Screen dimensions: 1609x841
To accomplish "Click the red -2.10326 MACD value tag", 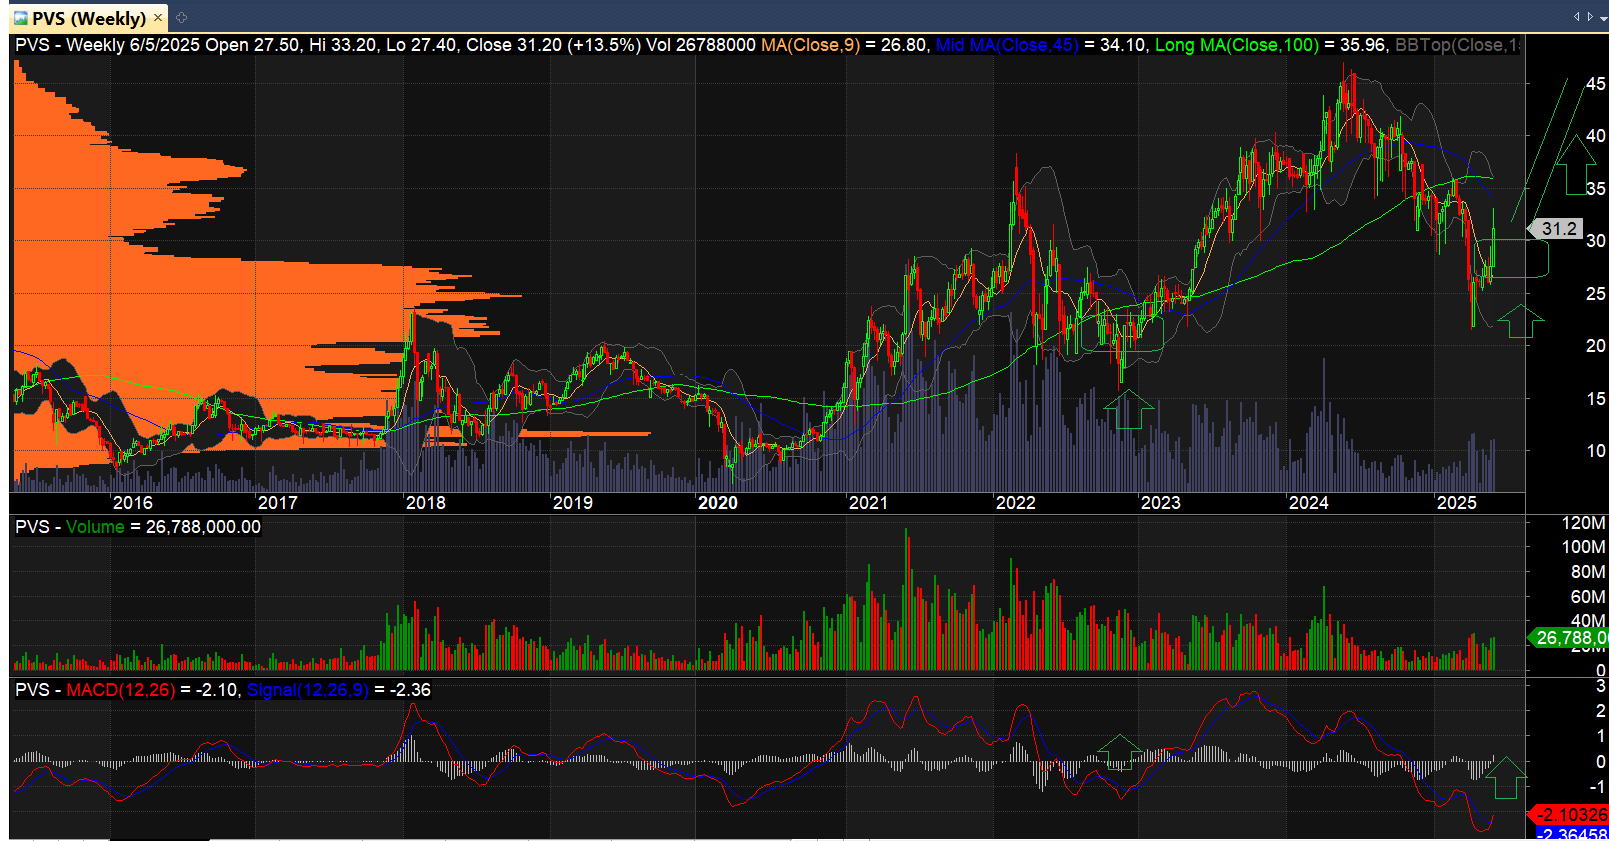I will tap(1570, 814).
